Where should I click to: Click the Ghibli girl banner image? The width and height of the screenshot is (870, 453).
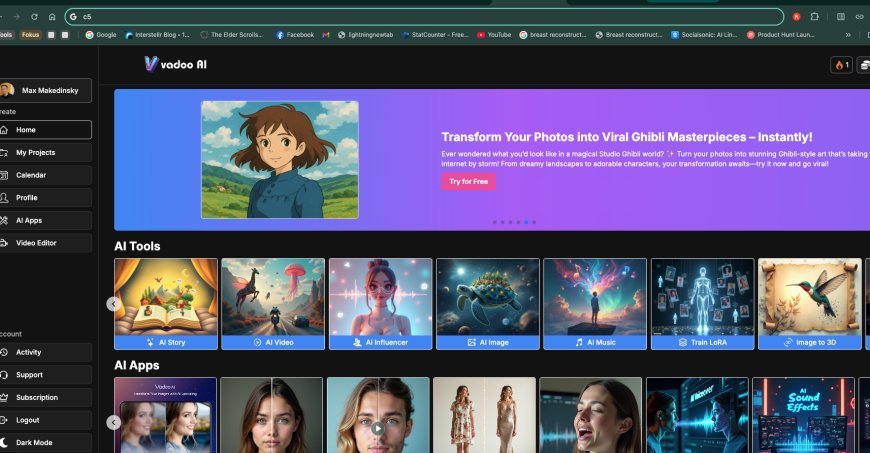(x=280, y=160)
